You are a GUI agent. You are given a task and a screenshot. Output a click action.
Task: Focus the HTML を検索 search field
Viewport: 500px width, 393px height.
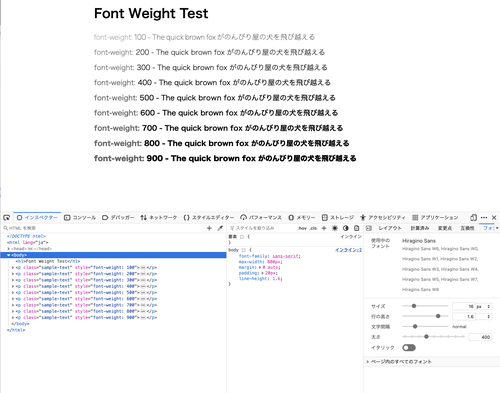[x=103, y=228]
